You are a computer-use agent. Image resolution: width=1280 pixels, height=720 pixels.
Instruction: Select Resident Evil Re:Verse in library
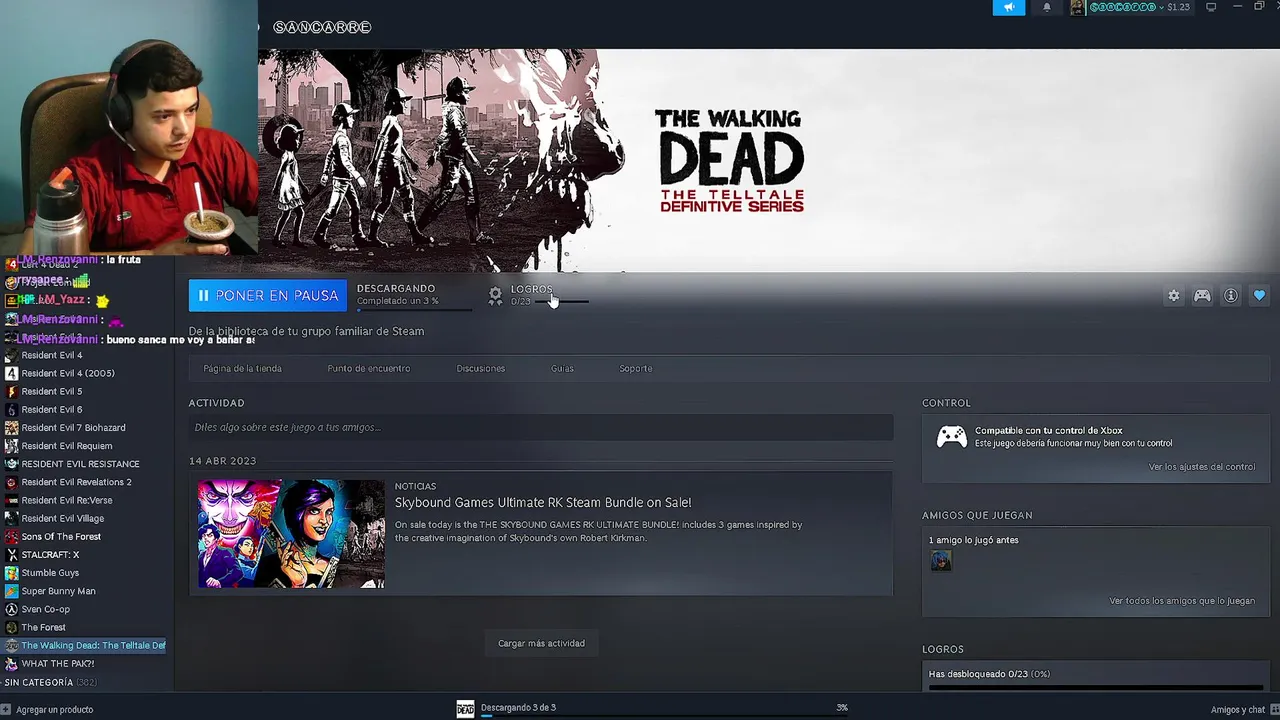pyautogui.click(x=67, y=500)
